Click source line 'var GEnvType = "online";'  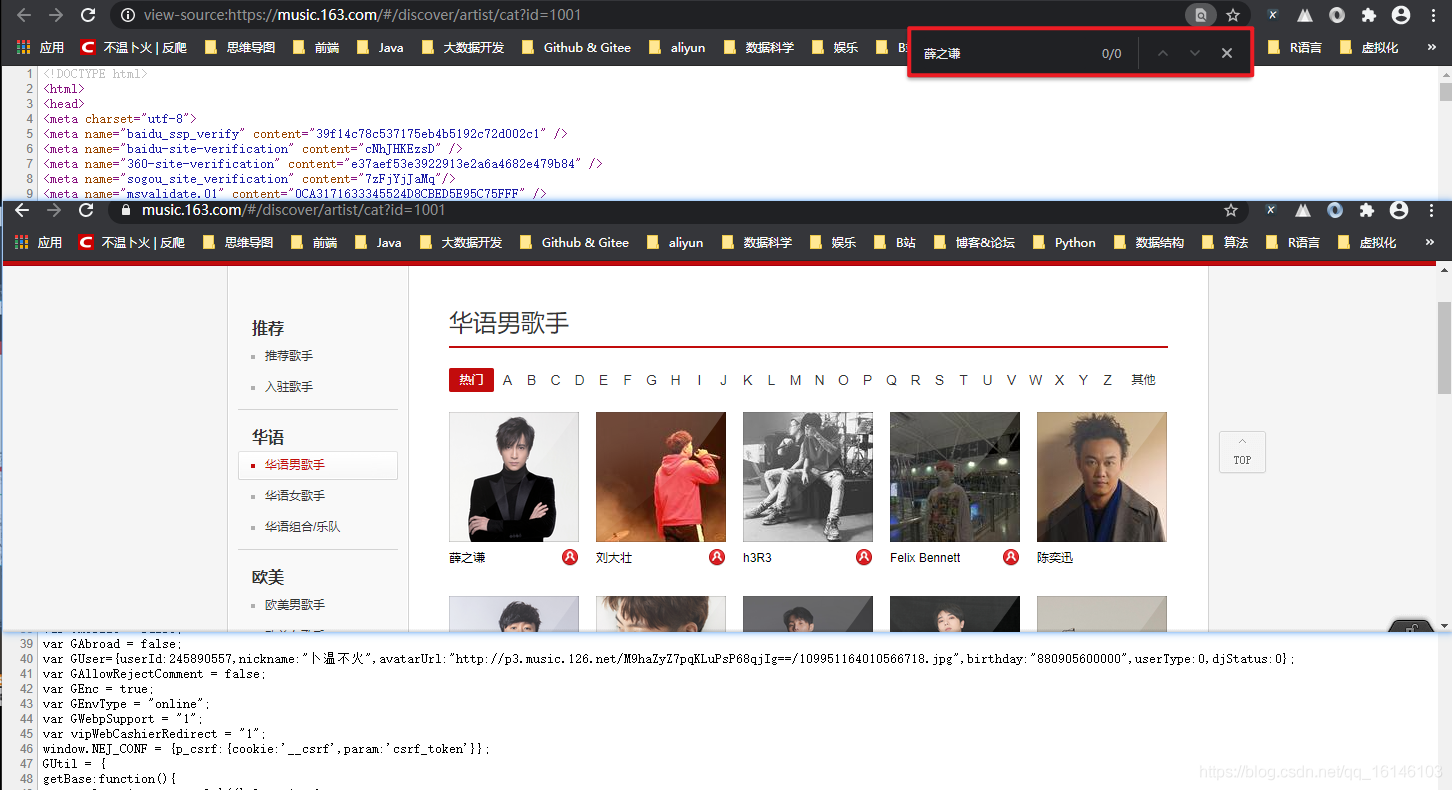click(127, 704)
